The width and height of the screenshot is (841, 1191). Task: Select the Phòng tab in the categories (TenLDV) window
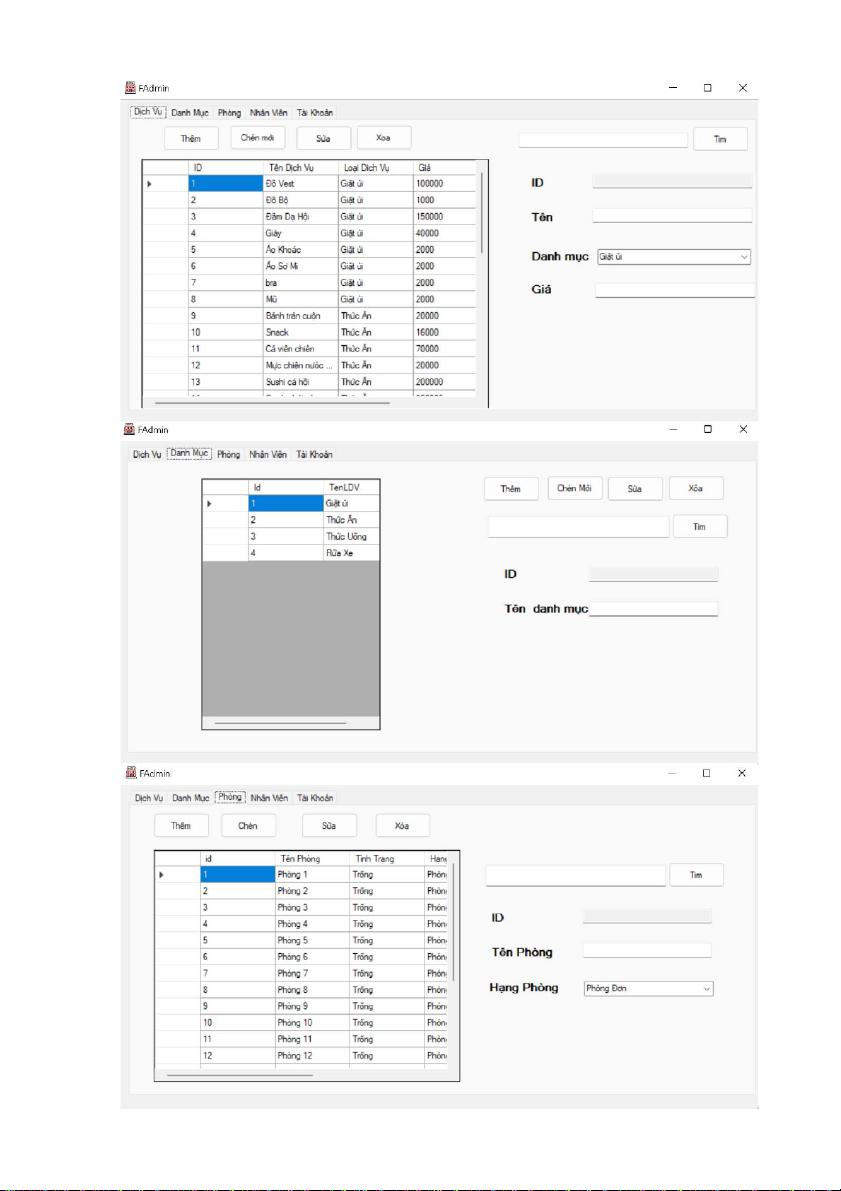click(x=229, y=454)
